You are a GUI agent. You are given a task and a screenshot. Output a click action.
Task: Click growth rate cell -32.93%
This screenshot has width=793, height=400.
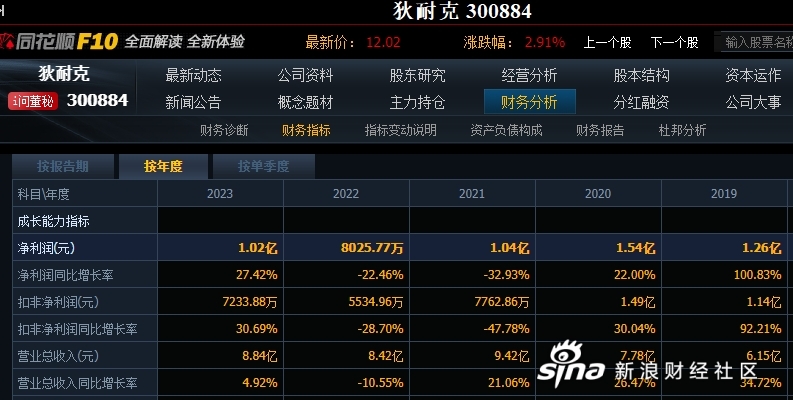506,275
